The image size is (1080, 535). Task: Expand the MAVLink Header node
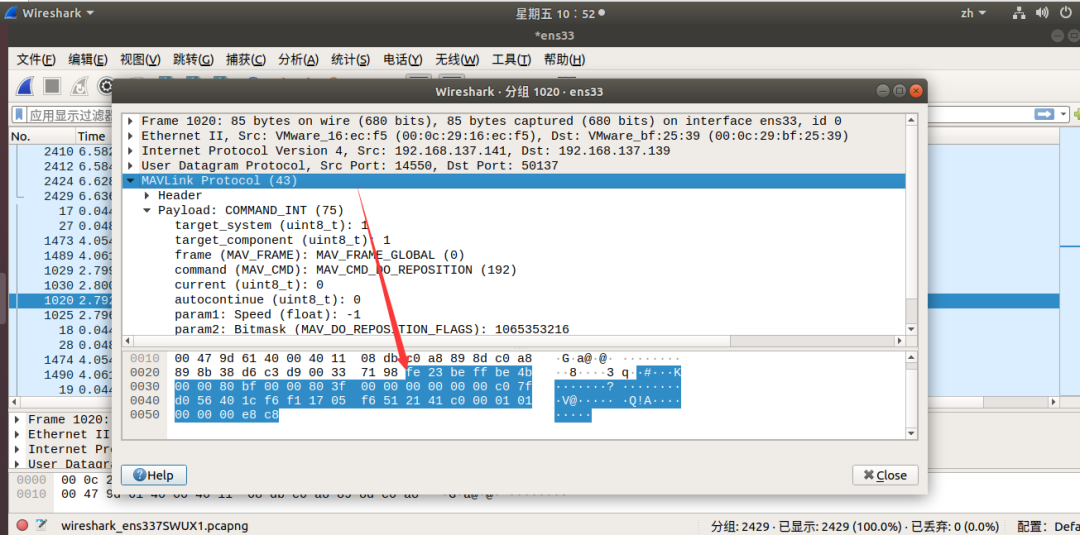click(147, 196)
